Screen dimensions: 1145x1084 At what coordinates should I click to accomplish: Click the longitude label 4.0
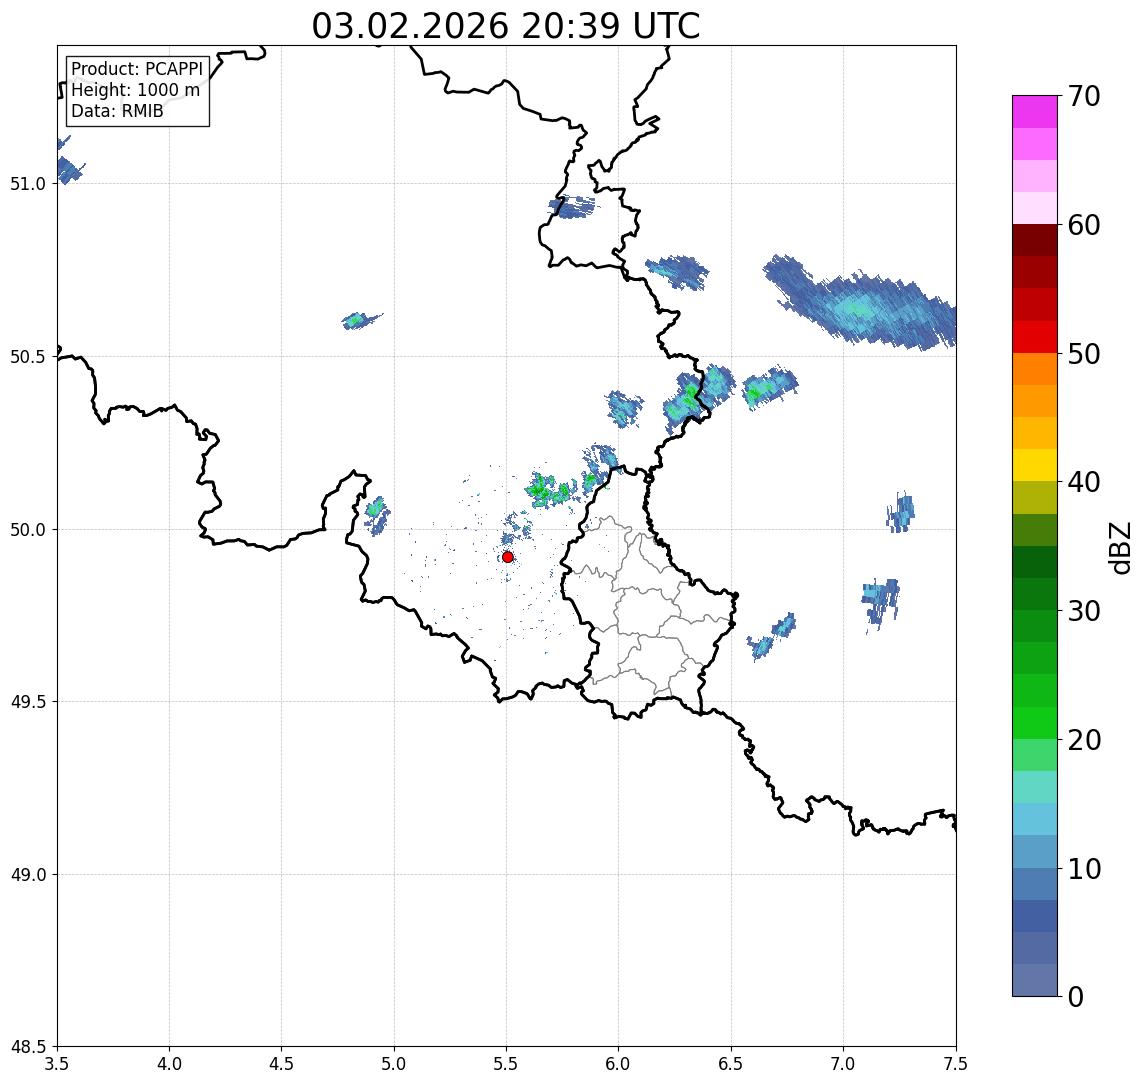click(169, 1064)
